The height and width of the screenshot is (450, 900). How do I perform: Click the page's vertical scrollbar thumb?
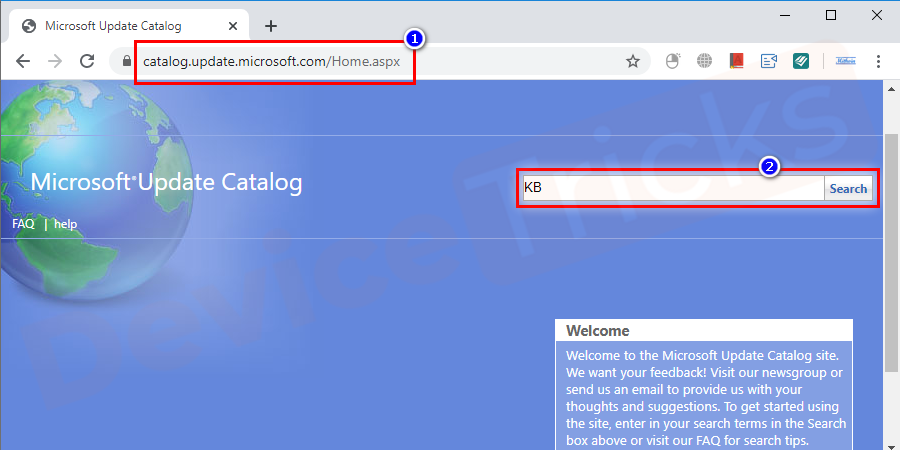click(x=891, y=253)
